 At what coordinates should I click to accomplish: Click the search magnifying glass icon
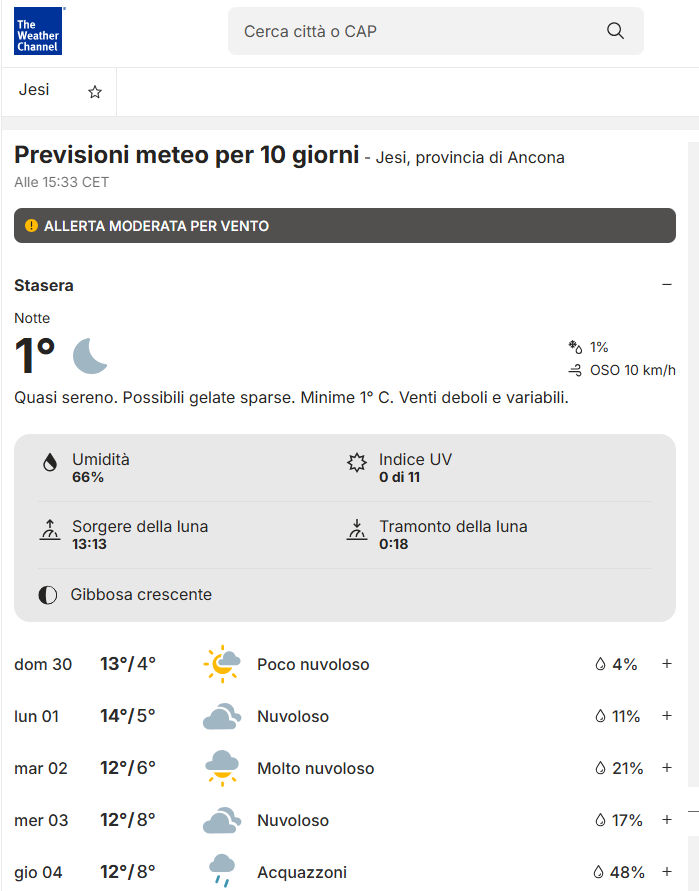pyautogui.click(x=615, y=31)
